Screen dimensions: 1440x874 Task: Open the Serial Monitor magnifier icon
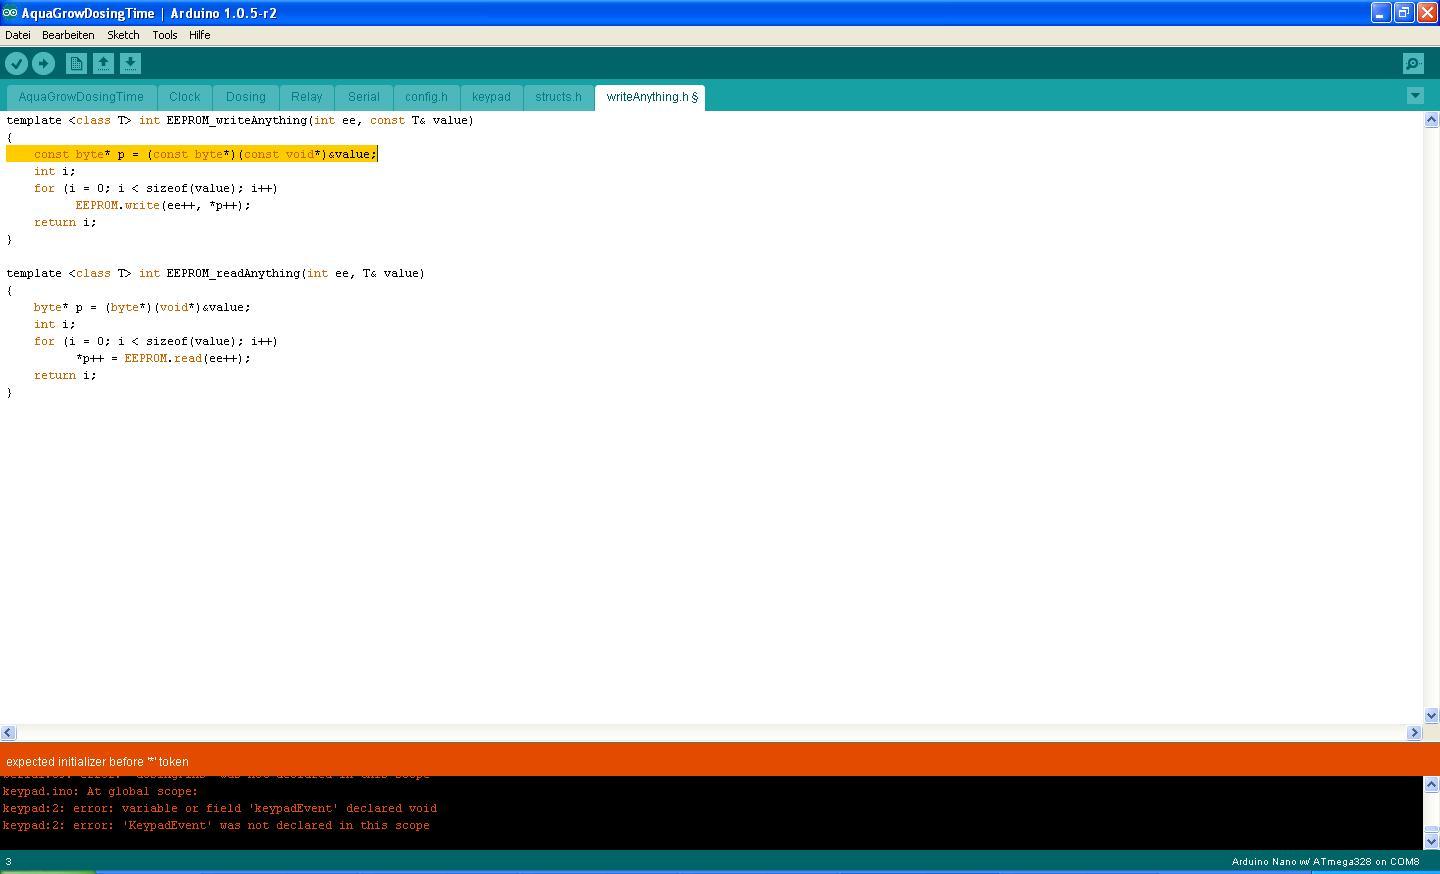(1413, 64)
